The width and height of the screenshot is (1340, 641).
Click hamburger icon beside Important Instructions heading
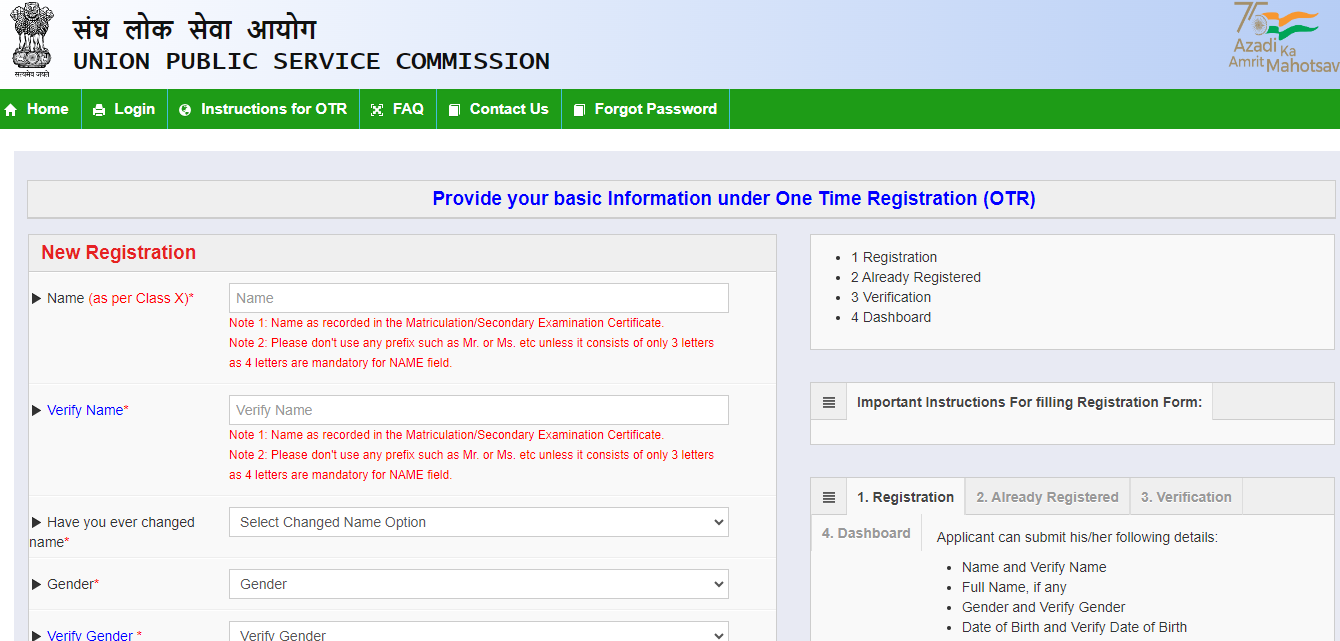pyautogui.click(x=829, y=402)
